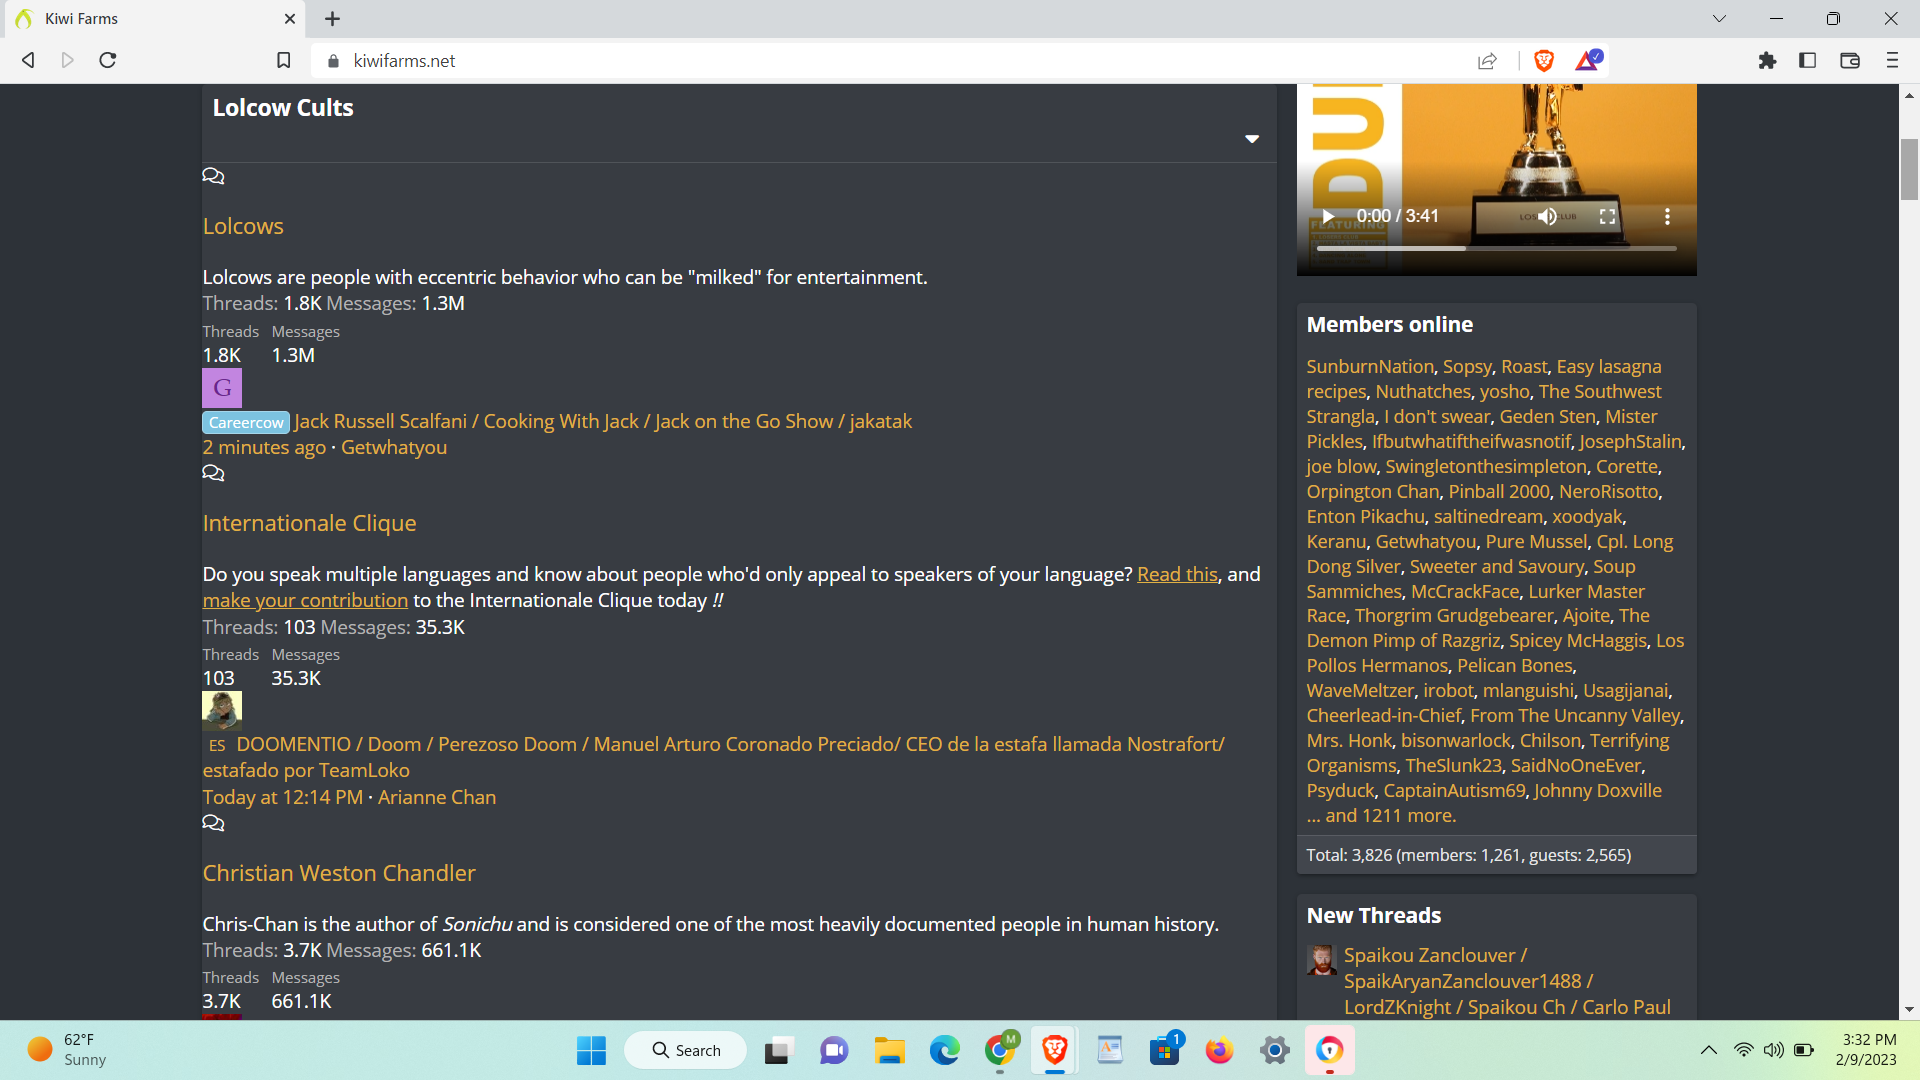This screenshot has width=1920, height=1080.
Task: Open the tab search chevron in title bar
Action: [x=1719, y=19]
